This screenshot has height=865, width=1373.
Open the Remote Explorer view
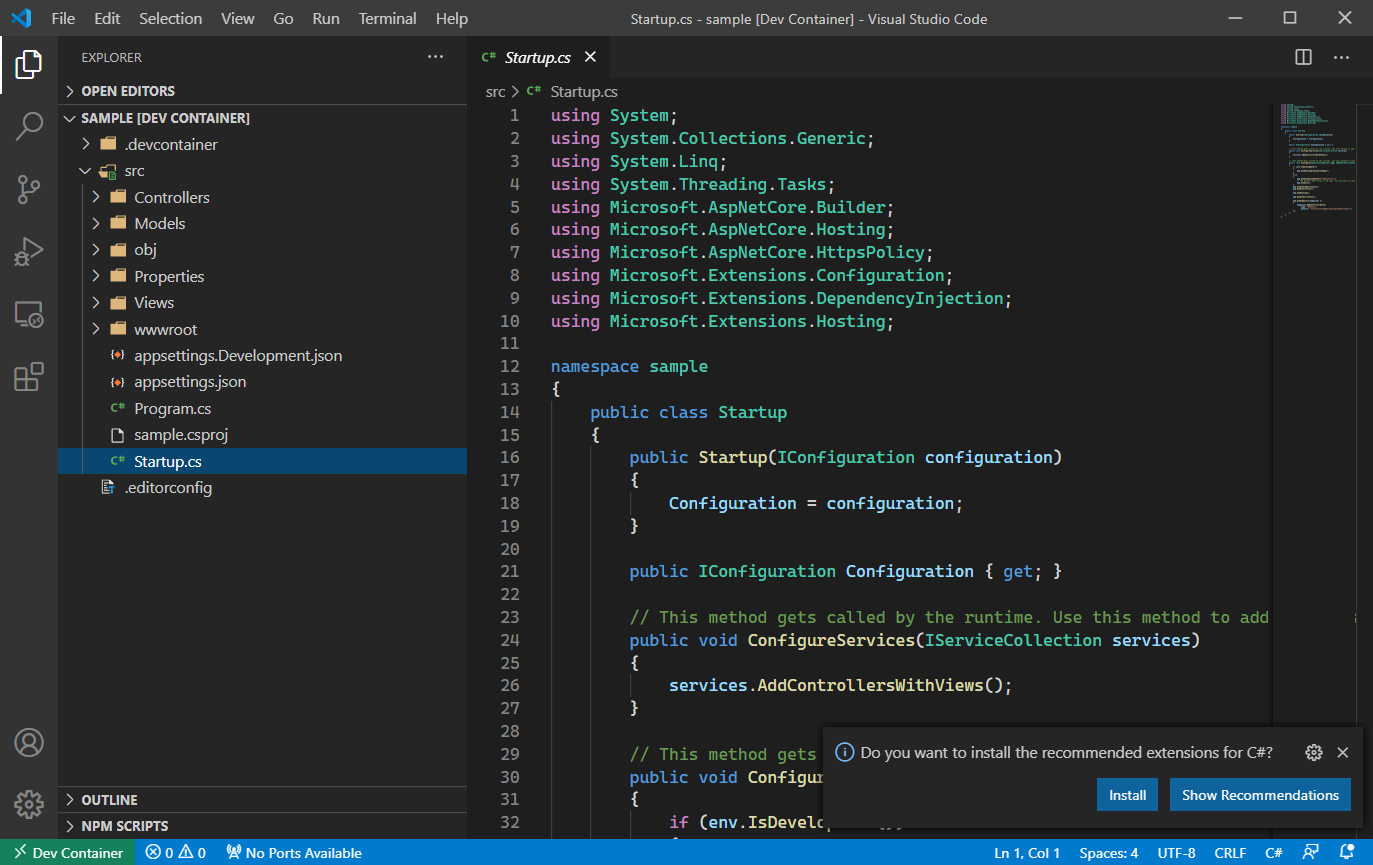[x=29, y=315]
